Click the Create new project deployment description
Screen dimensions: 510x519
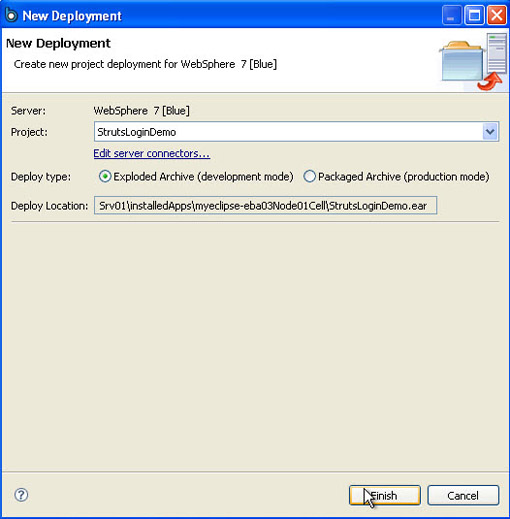[x=145, y=64]
